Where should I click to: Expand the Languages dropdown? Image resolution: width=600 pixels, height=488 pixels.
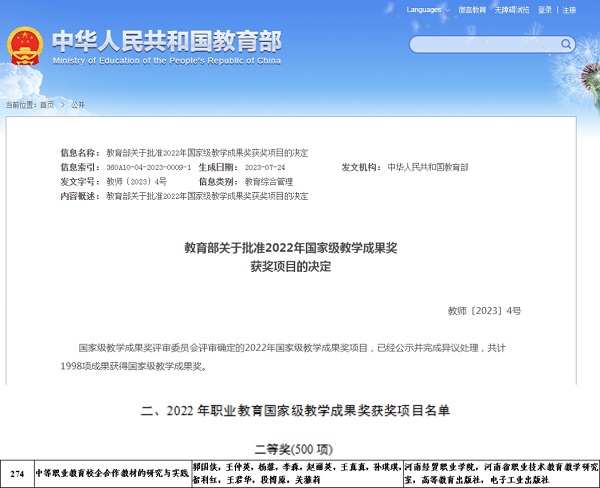tap(428, 9)
